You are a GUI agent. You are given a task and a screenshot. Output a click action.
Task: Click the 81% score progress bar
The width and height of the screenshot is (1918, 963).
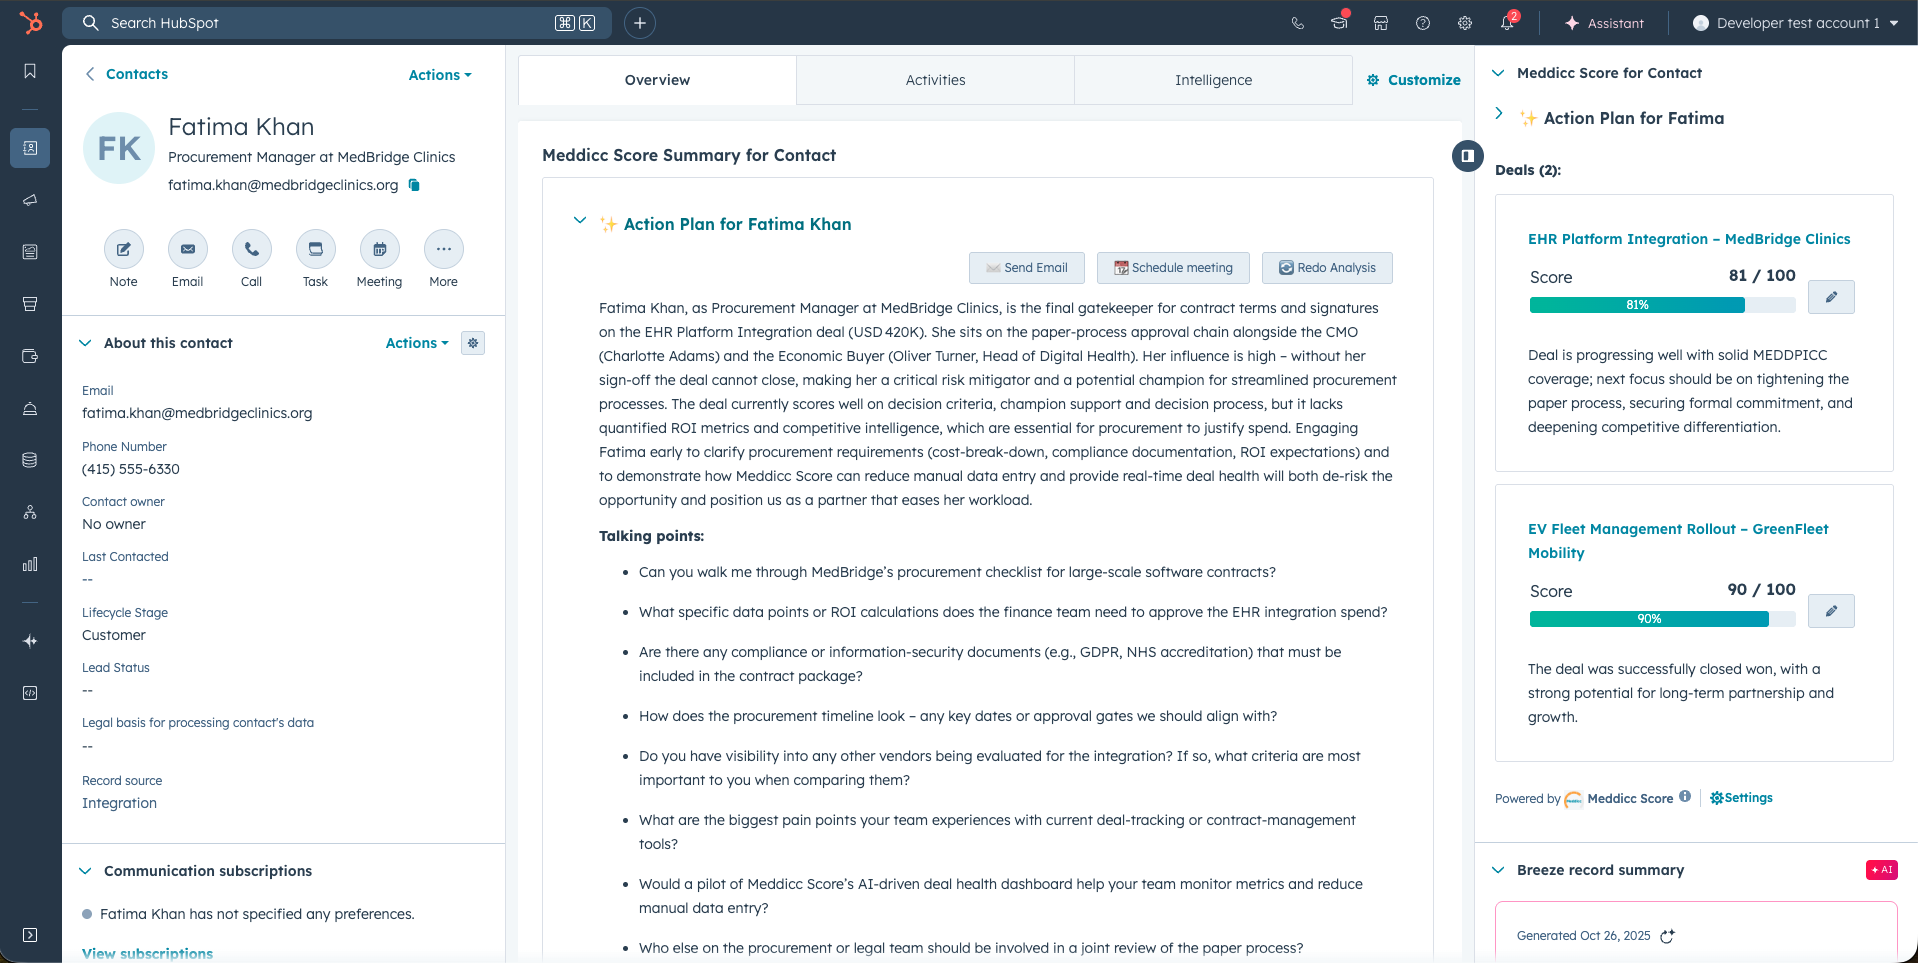click(1637, 305)
